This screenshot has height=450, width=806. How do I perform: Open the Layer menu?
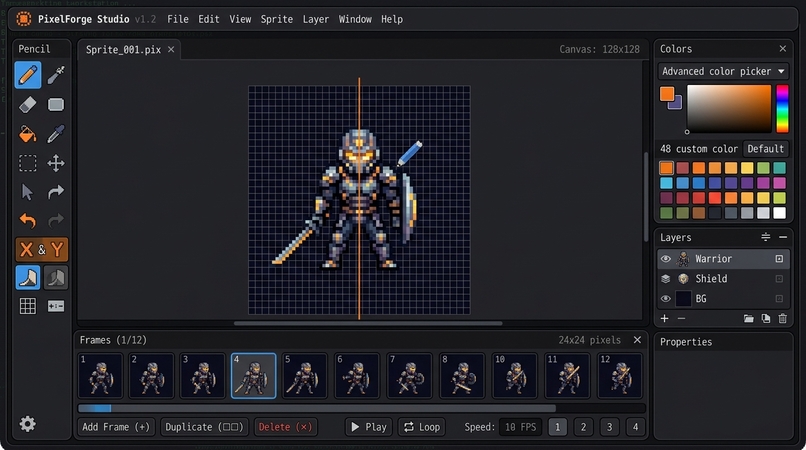tap(316, 19)
